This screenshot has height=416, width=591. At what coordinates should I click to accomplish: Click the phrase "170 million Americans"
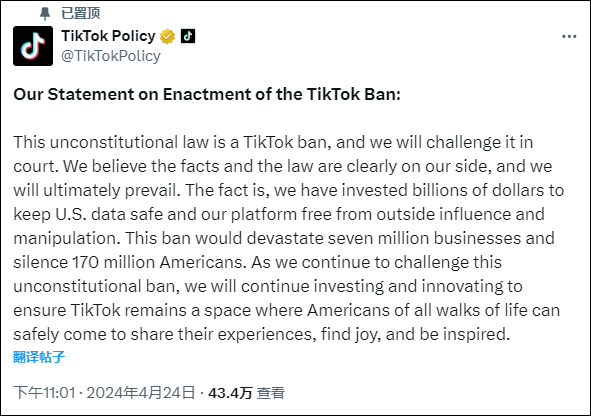tap(158, 262)
